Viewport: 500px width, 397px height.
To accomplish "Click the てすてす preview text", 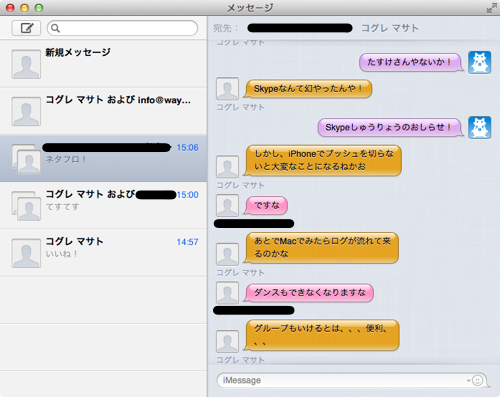I will coord(62,207).
